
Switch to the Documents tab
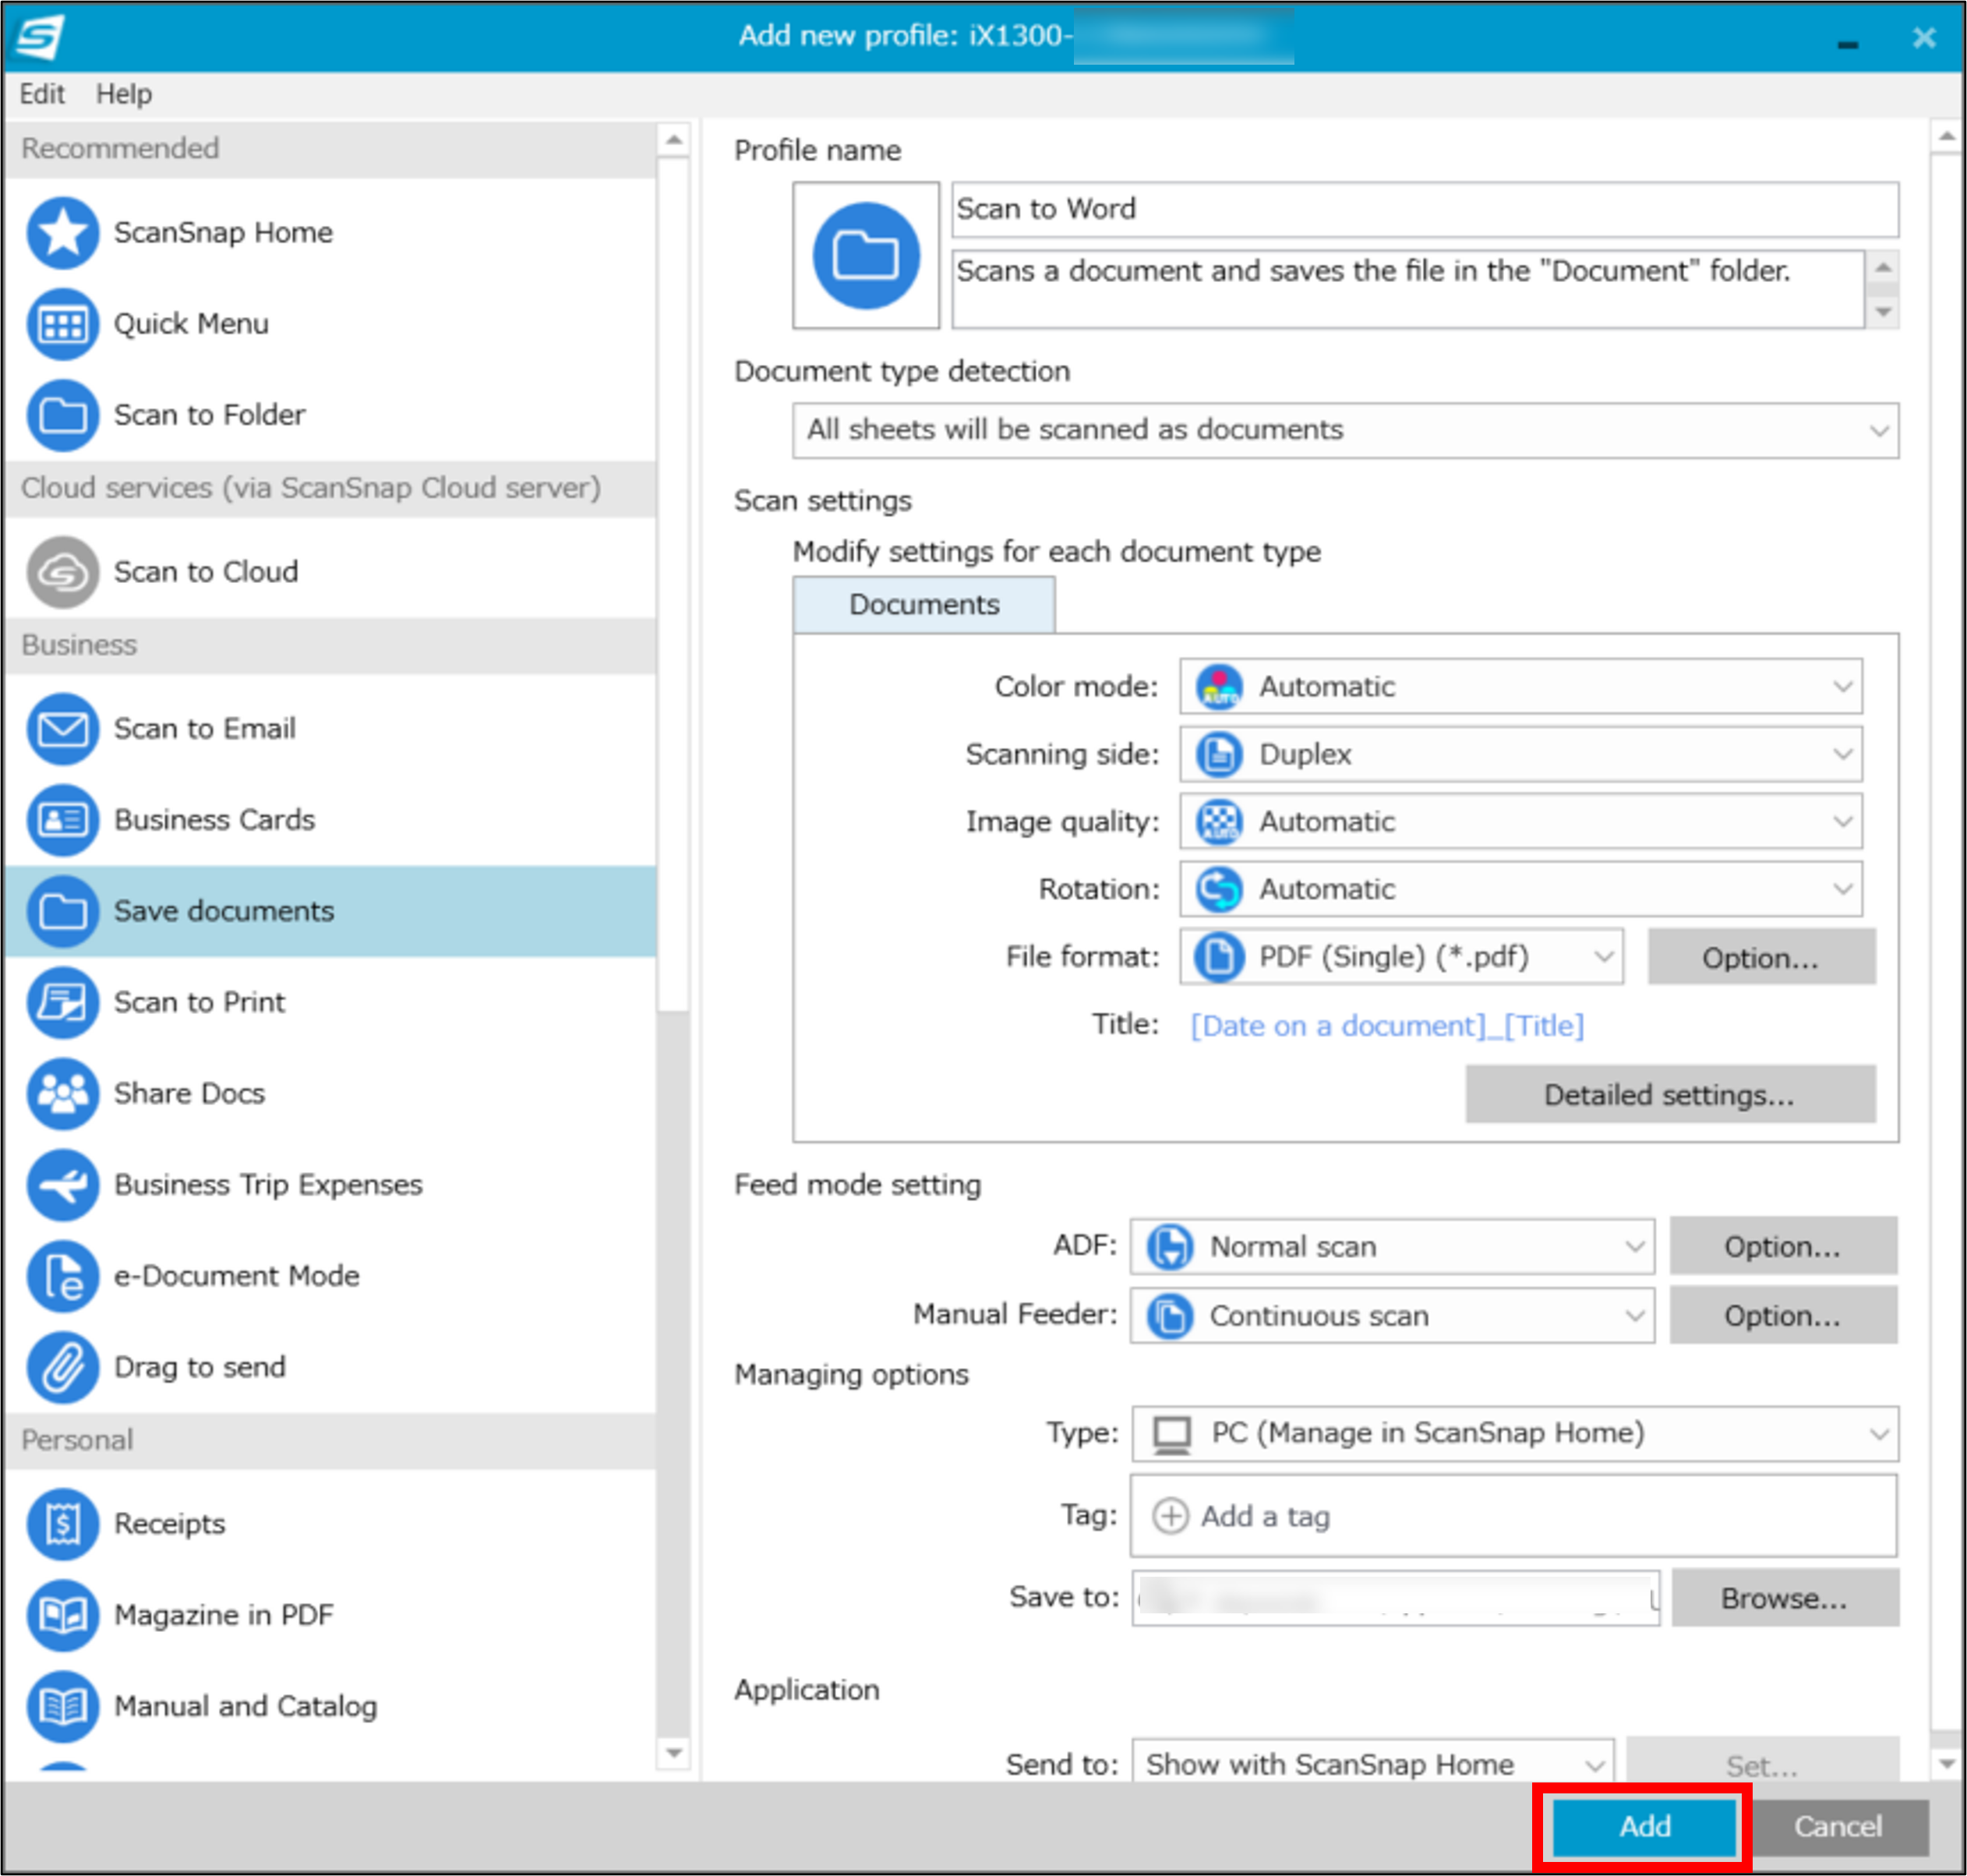pyautogui.click(x=923, y=605)
